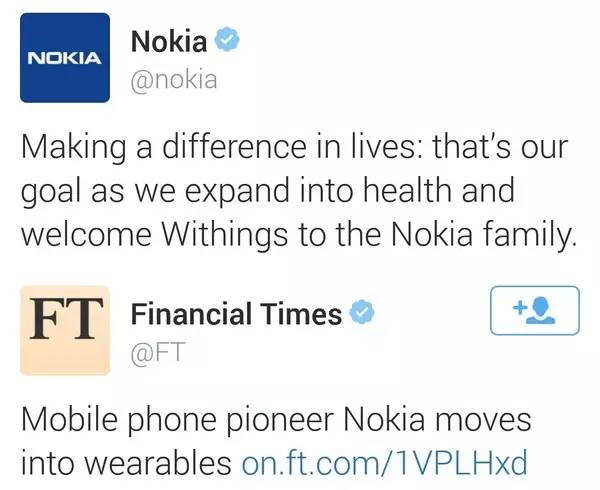Click the blue Nokia logo avatar

(64, 58)
